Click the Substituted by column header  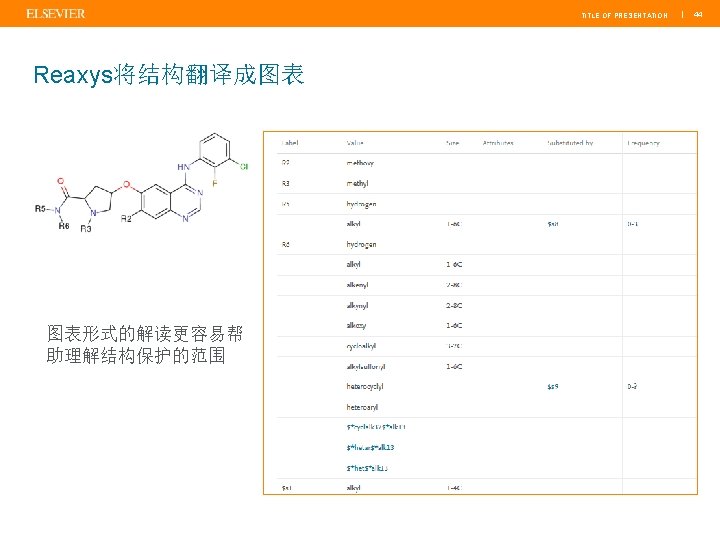pos(570,143)
